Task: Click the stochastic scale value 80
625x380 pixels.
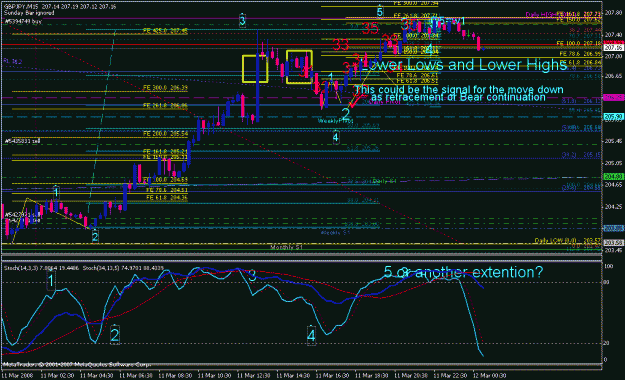Action: tap(607, 282)
